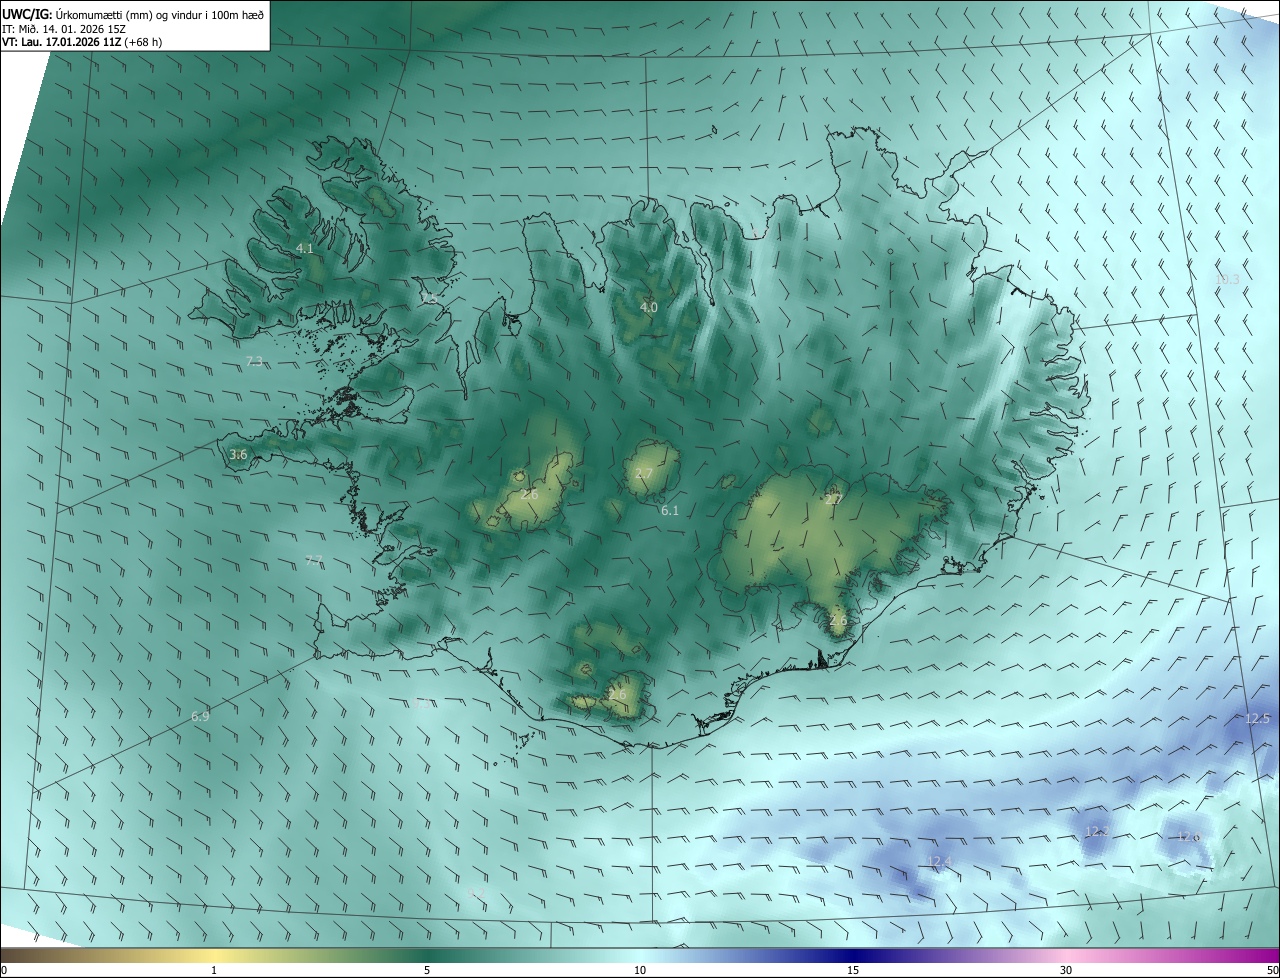Click the 12.4 value in the south ocean
The image size is (1280, 978).
click(939, 861)
